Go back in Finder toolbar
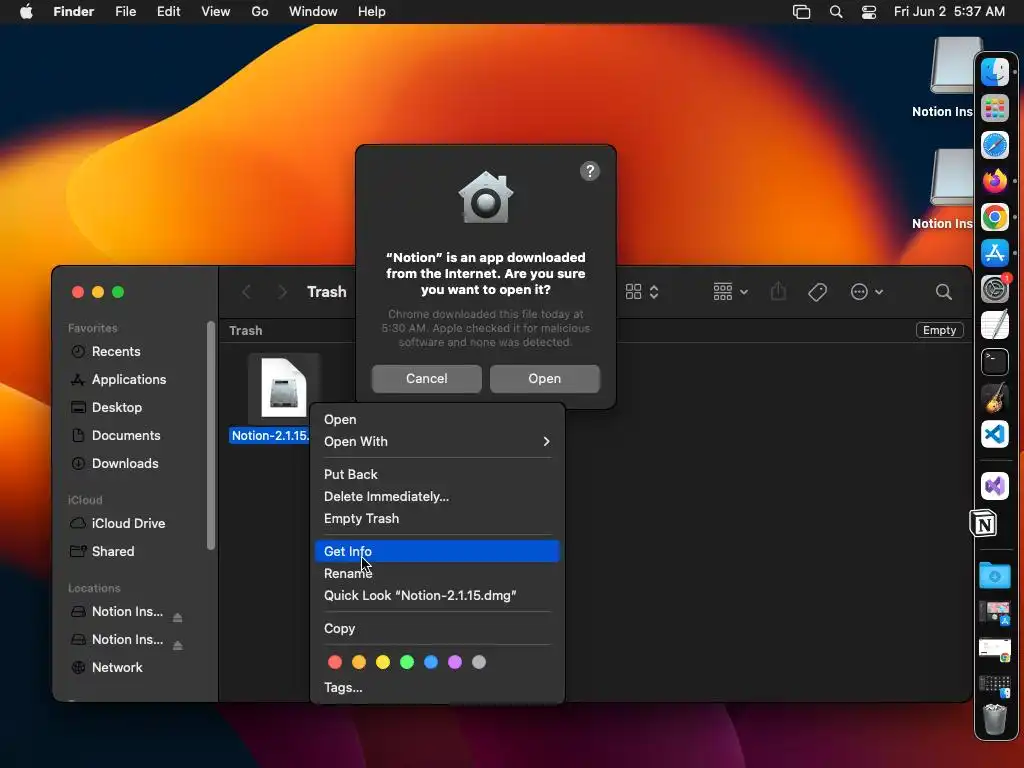The width and height of the screenshot is (1024, 768). pyautogui.click(x=246, y=292)
